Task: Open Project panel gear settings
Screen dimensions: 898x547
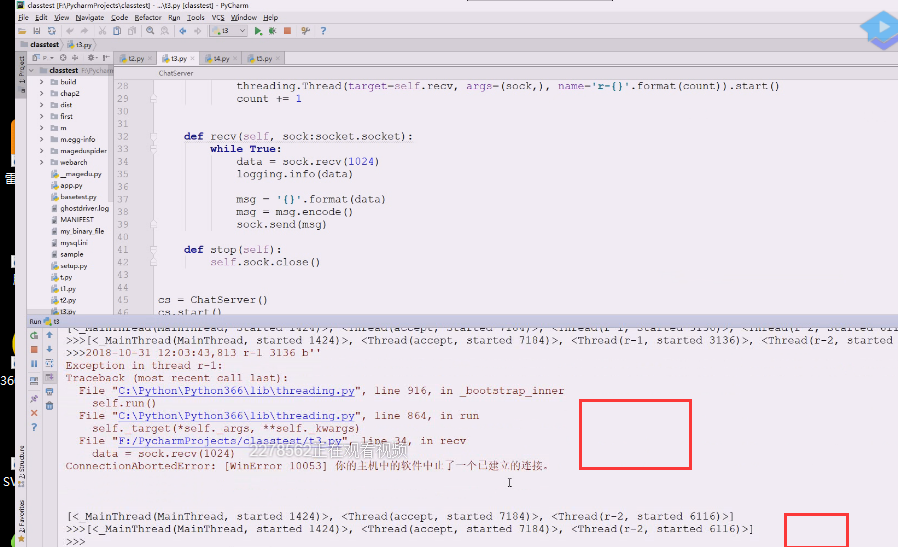Action: pyautogui.click(x=92, y=58)
